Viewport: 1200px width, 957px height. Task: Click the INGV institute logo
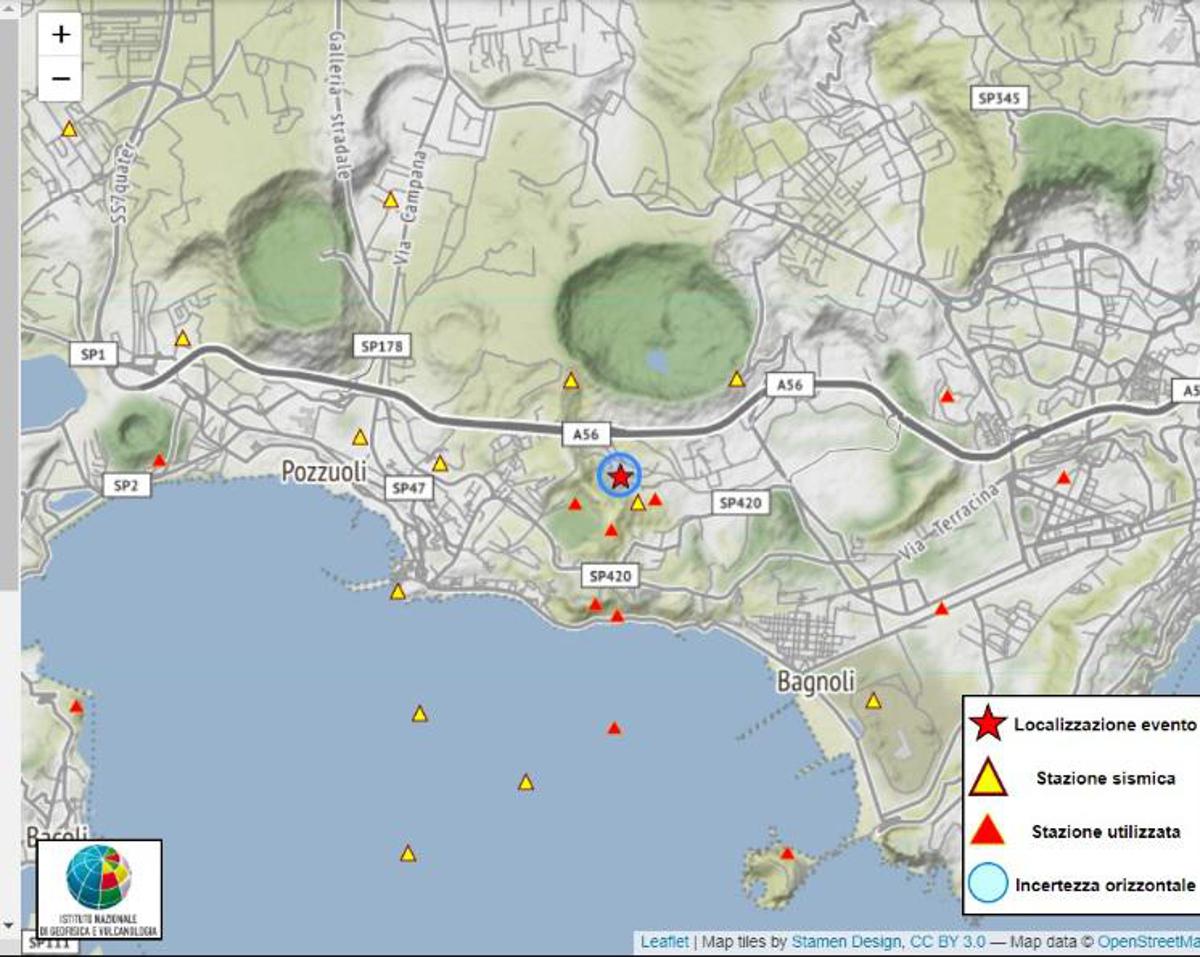tap(99, 889)
